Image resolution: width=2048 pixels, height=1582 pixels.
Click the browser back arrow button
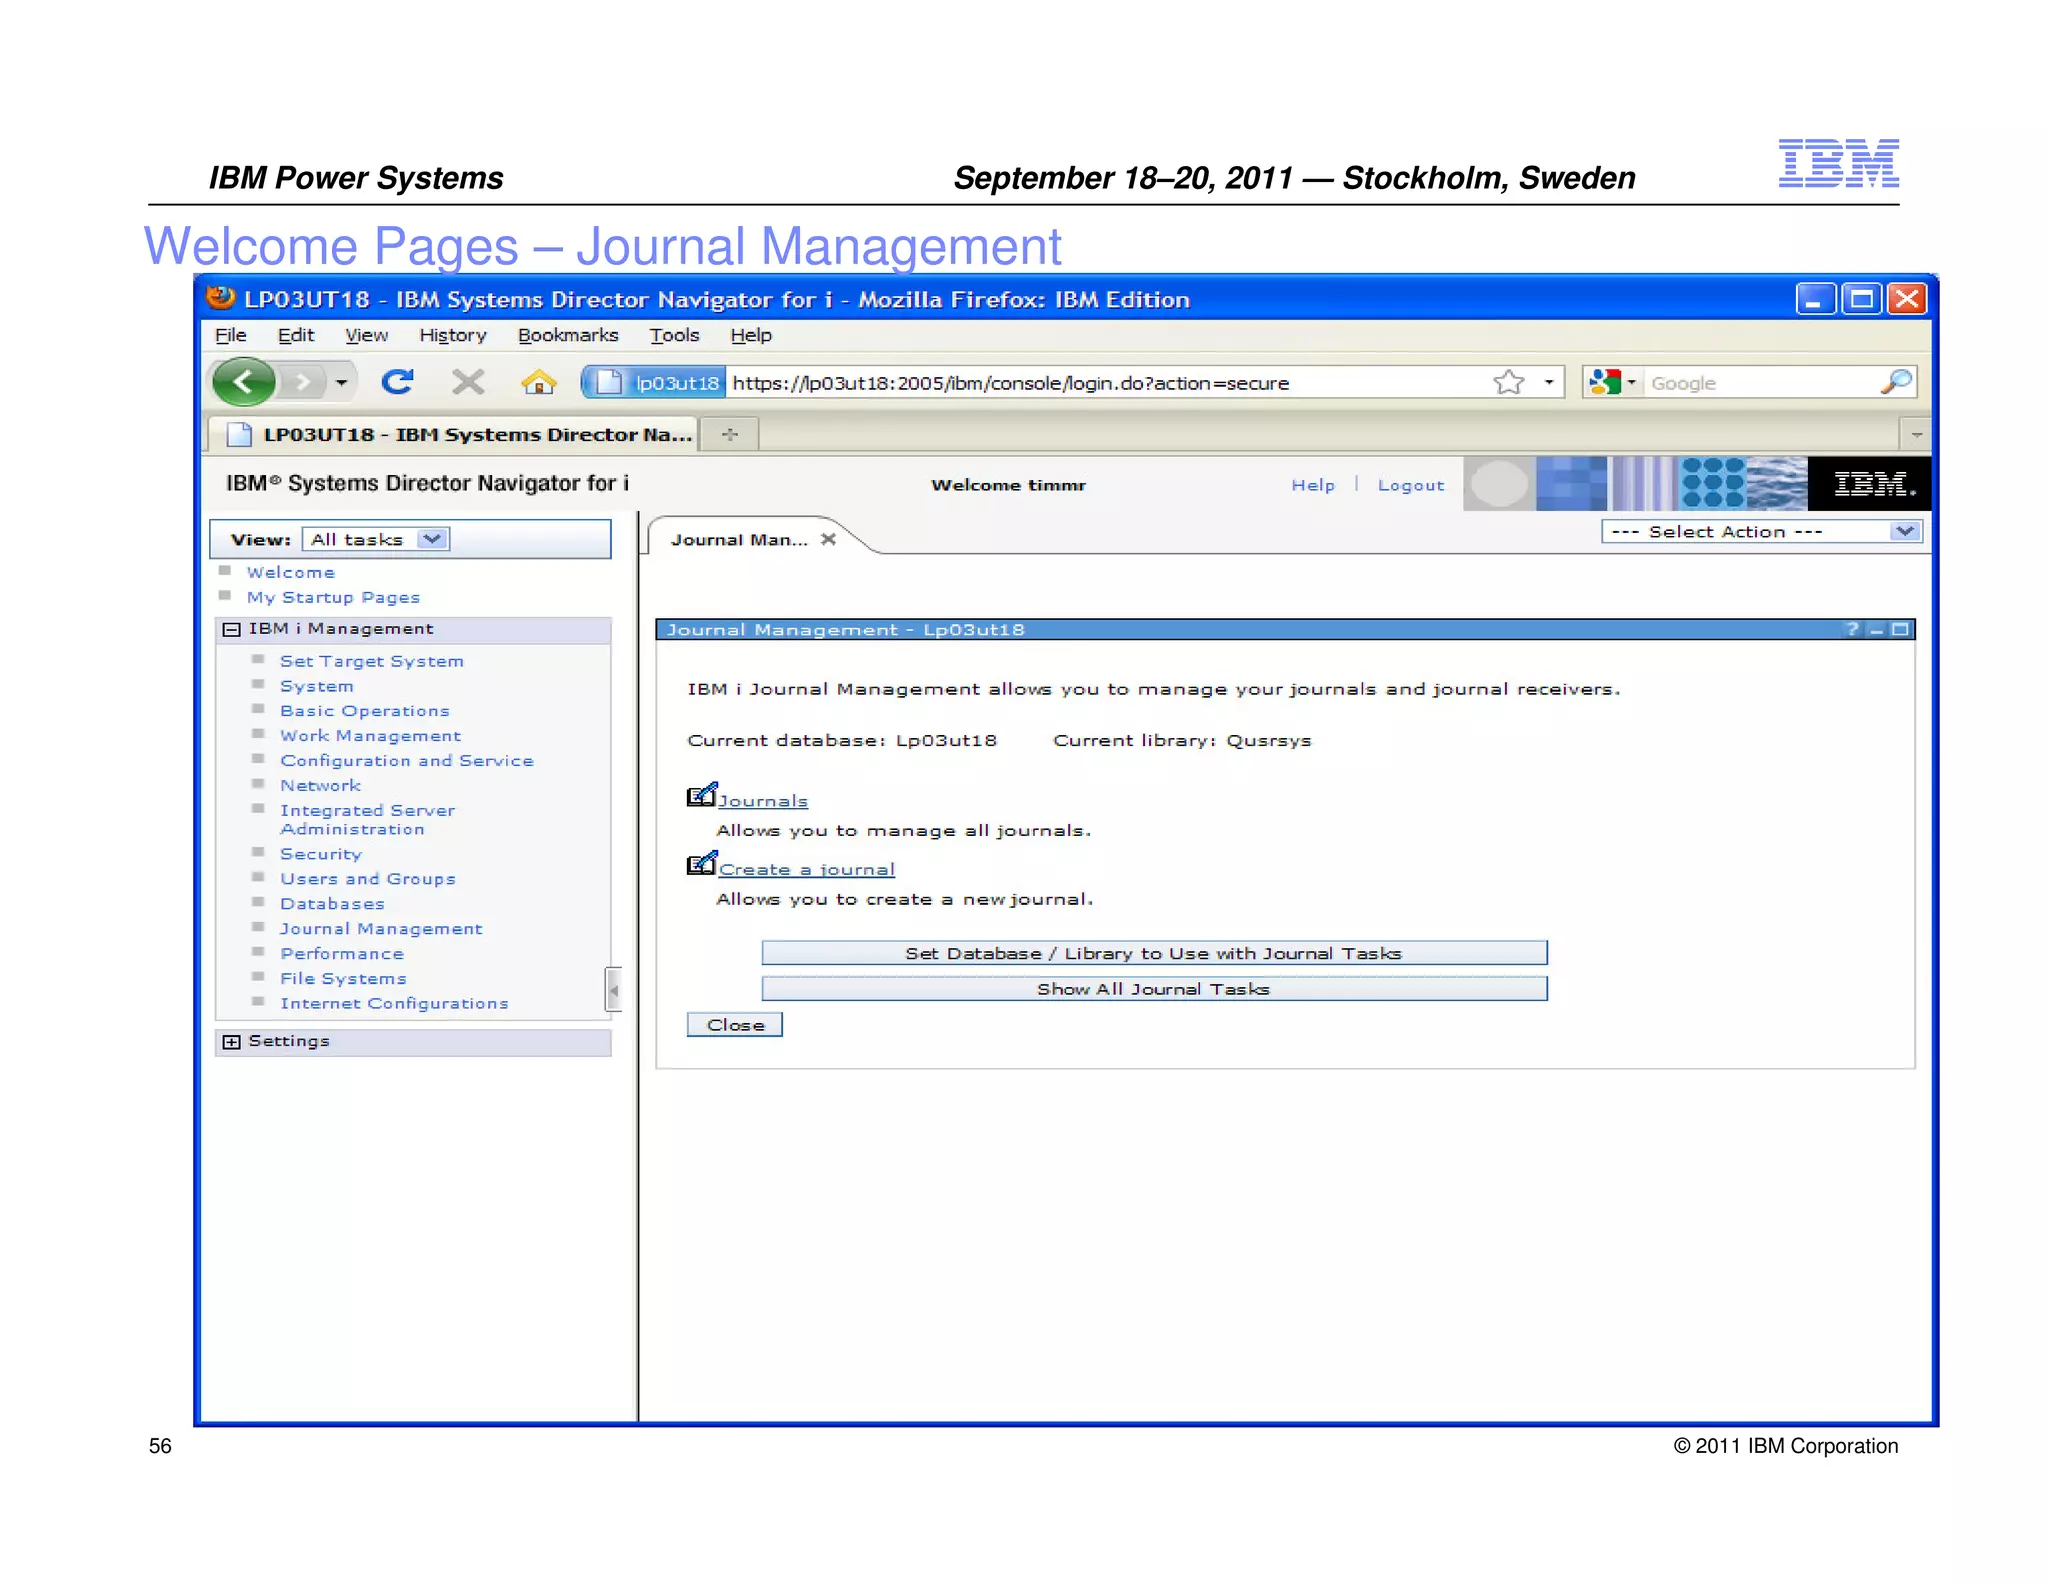tap(243, 382)
